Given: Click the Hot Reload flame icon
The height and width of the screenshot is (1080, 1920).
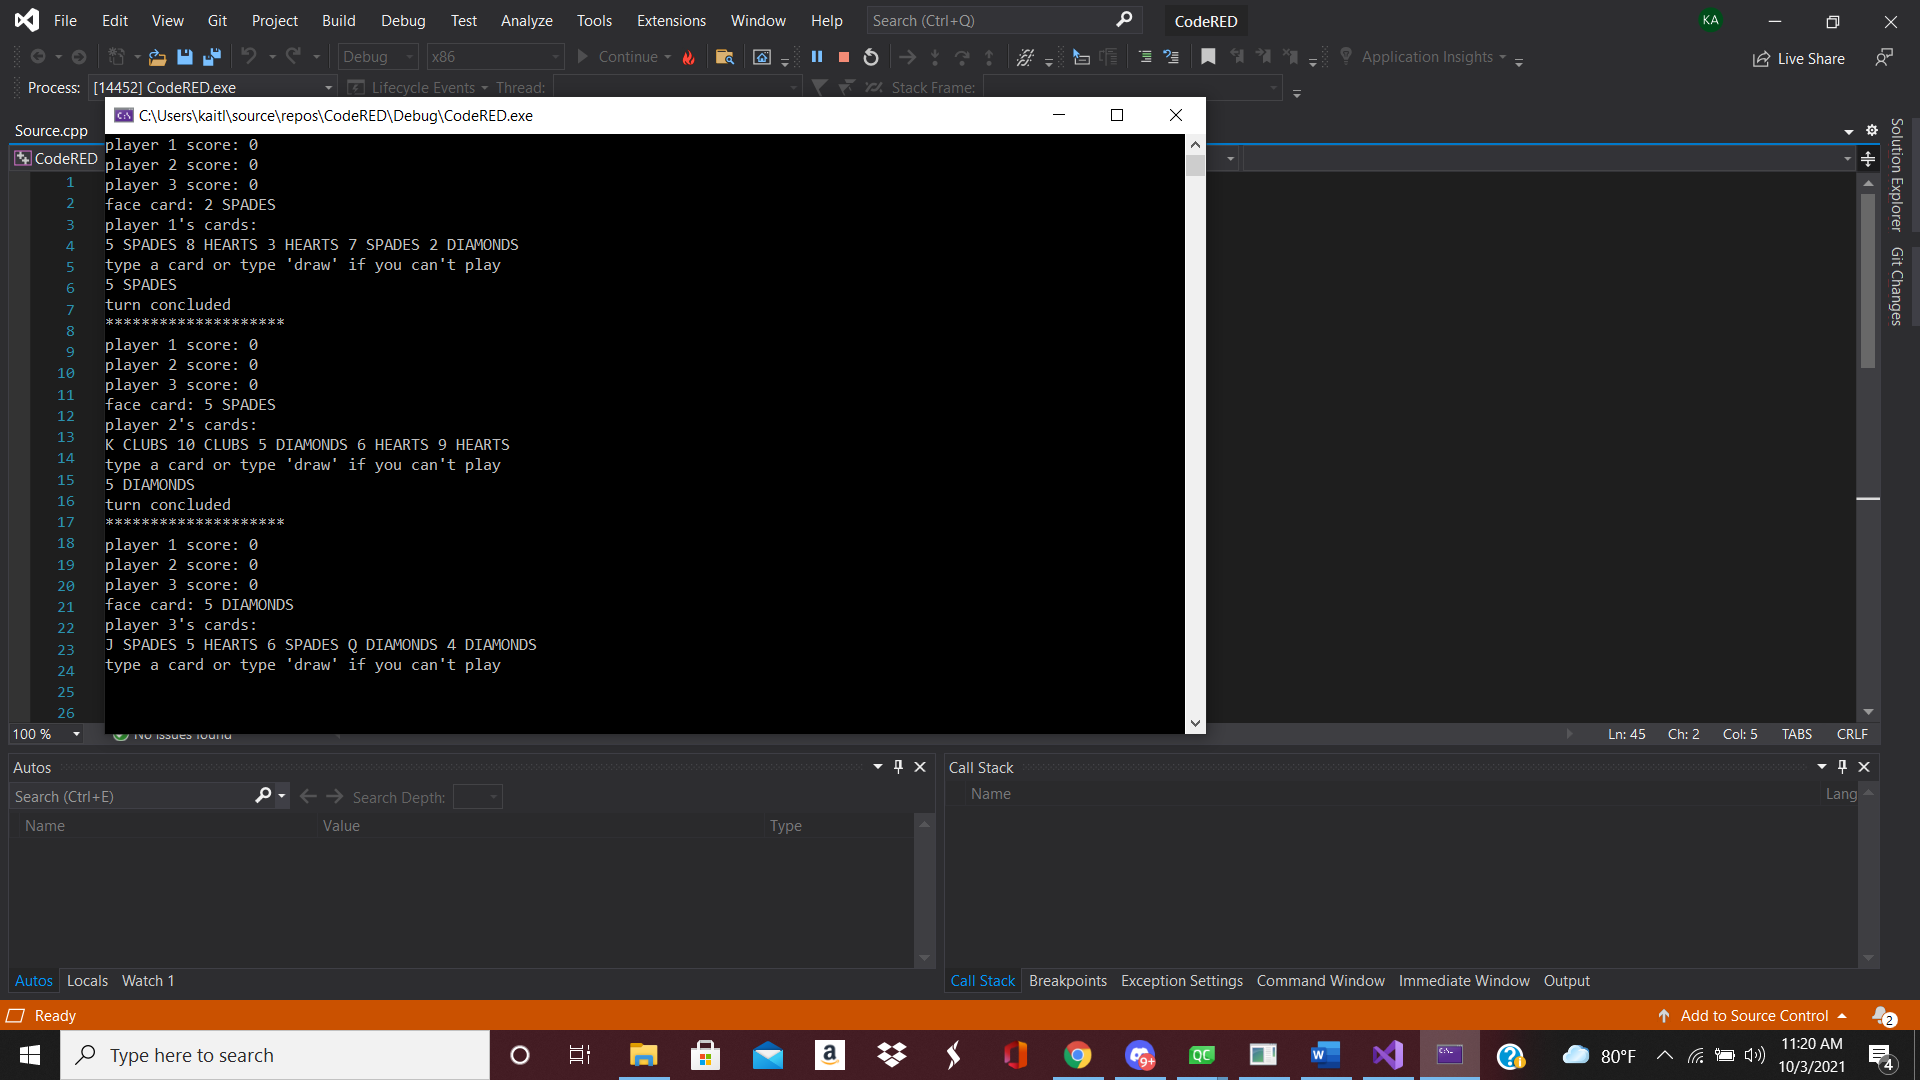Looking at the screenshot, I should pos(689,57).
